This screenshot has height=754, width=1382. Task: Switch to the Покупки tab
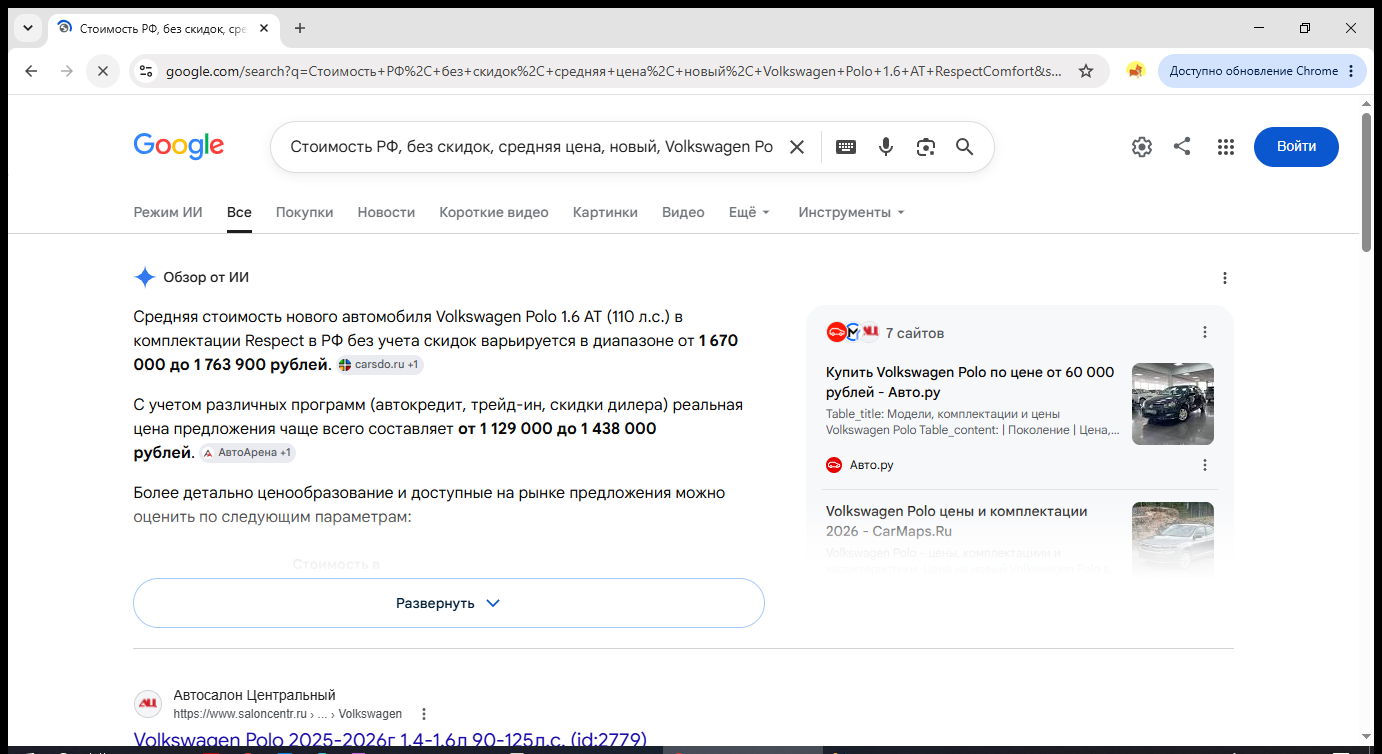pos(305,212)
